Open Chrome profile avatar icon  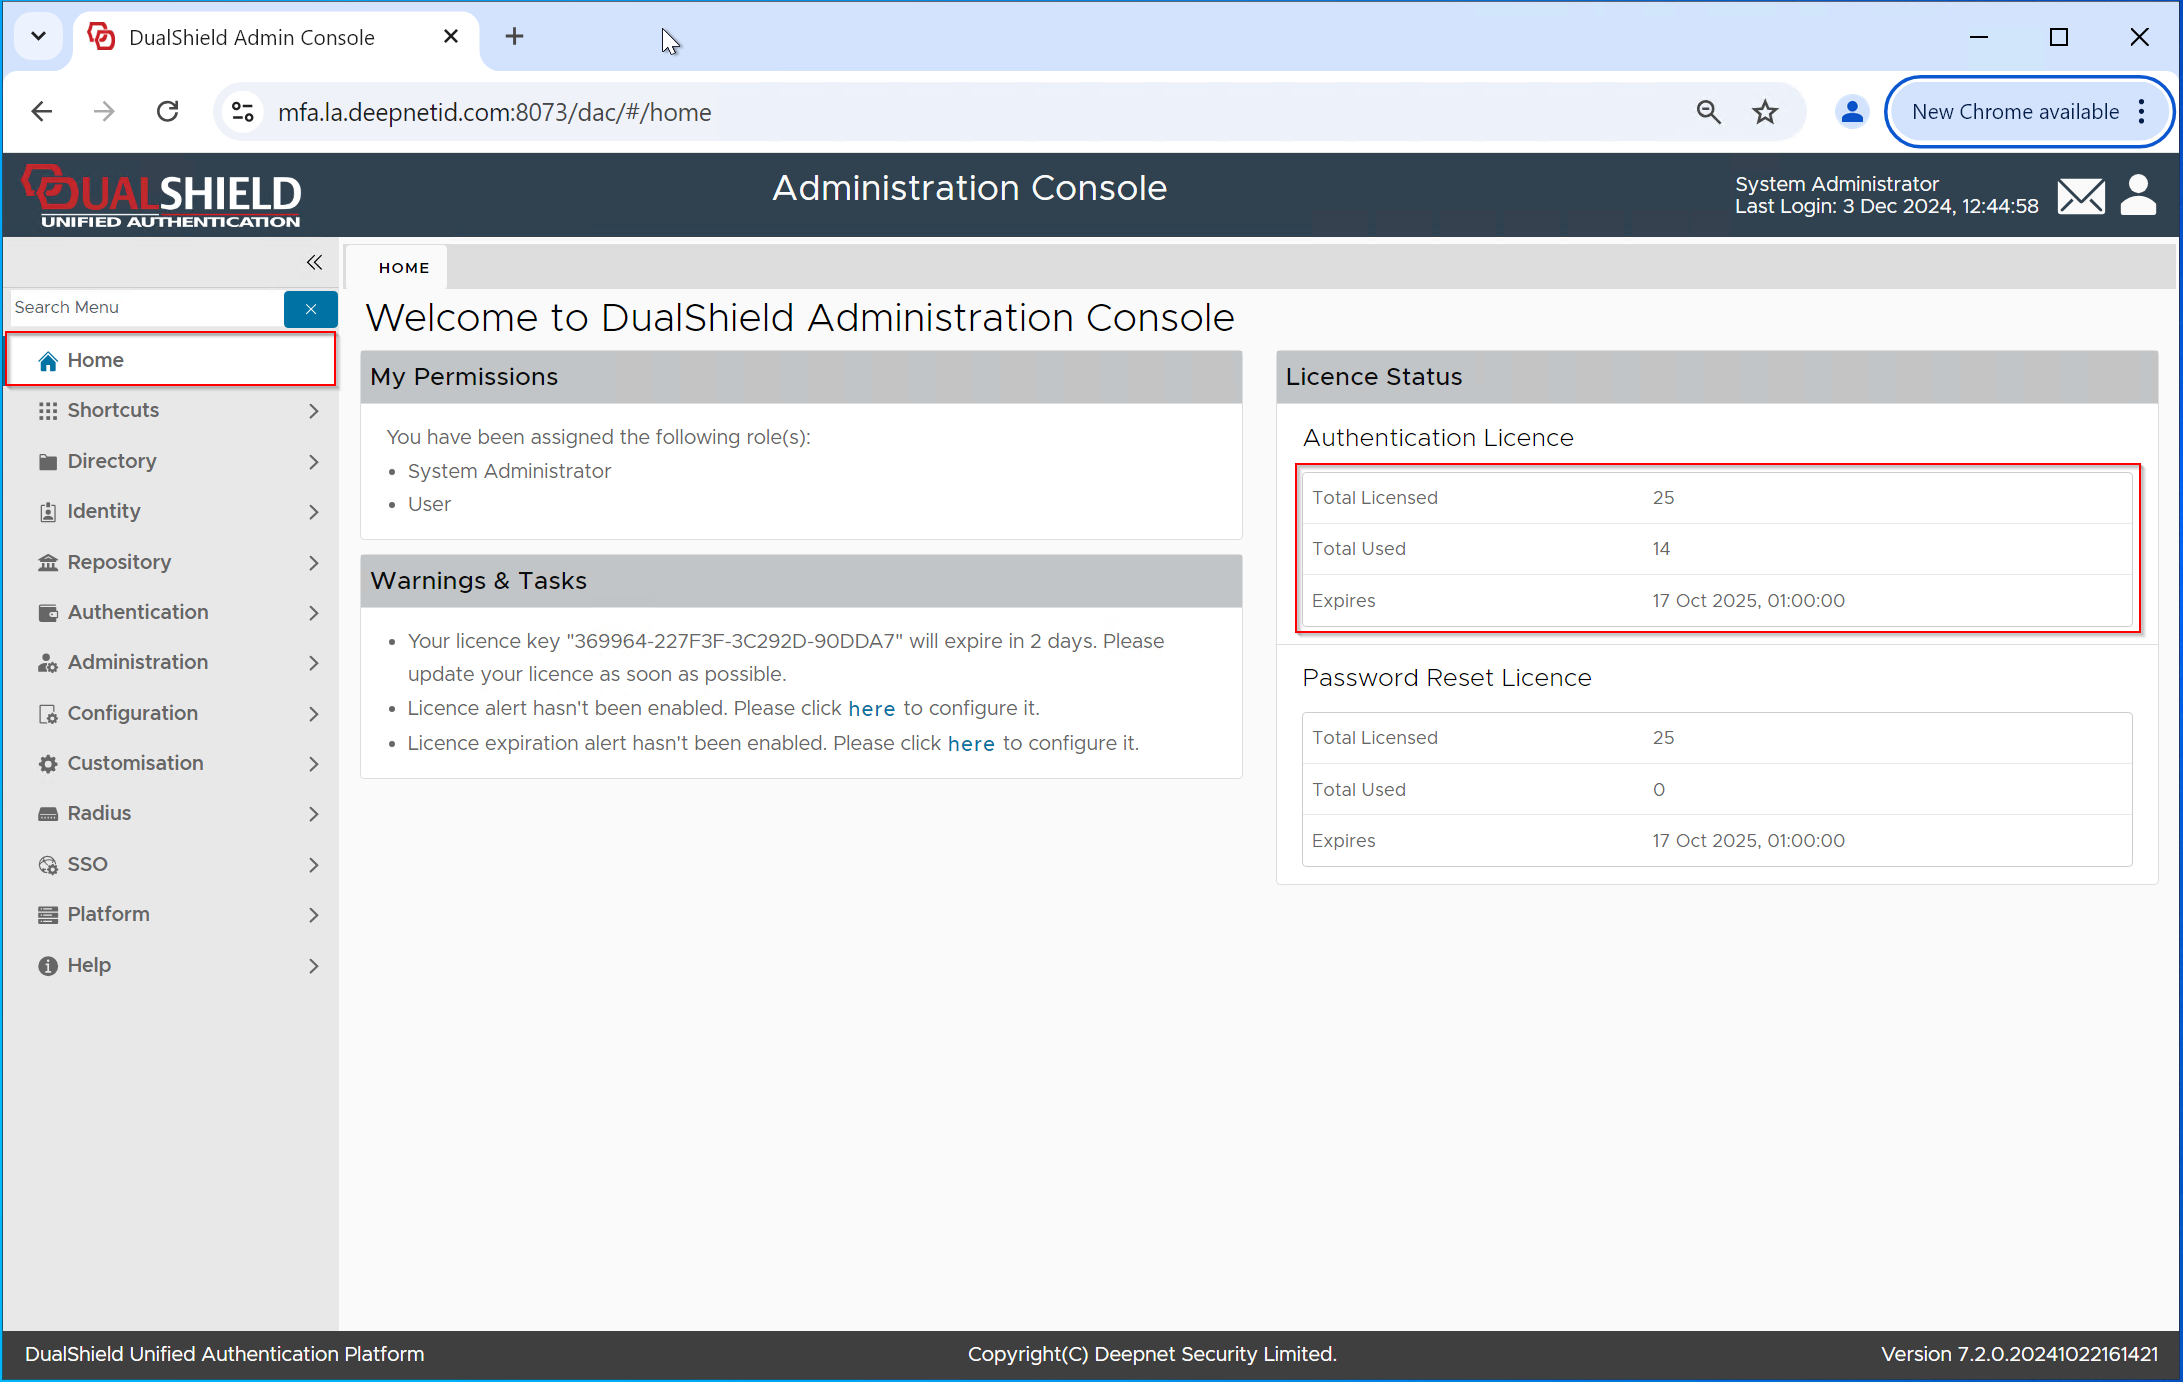tap(1851, 112)
